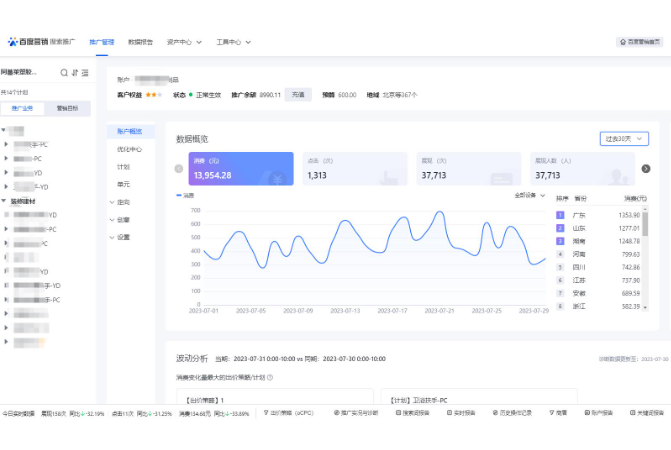Click the 充值 recharge button
Viewport: 671px width, 450px height.
point(298,95)
